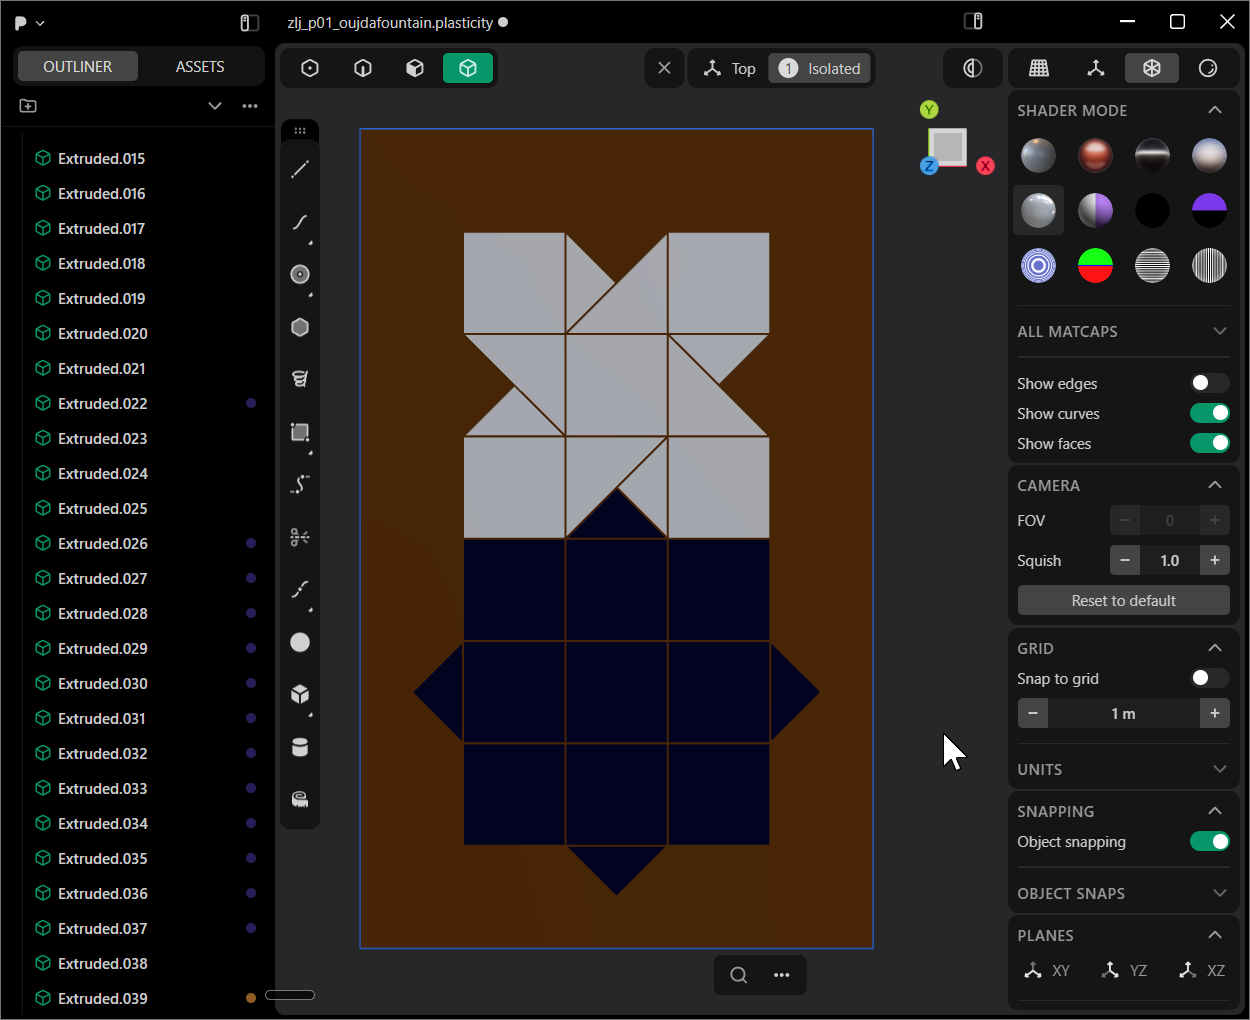The height and width of the screenshot is (1020, 1250).
Task: Switch to the Assets tab
Action: click(x=200, y=66)
